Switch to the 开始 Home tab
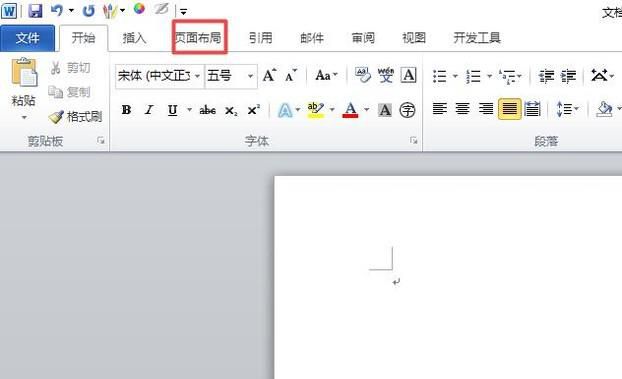Viewport: 622px width, 379px height. 83,38
